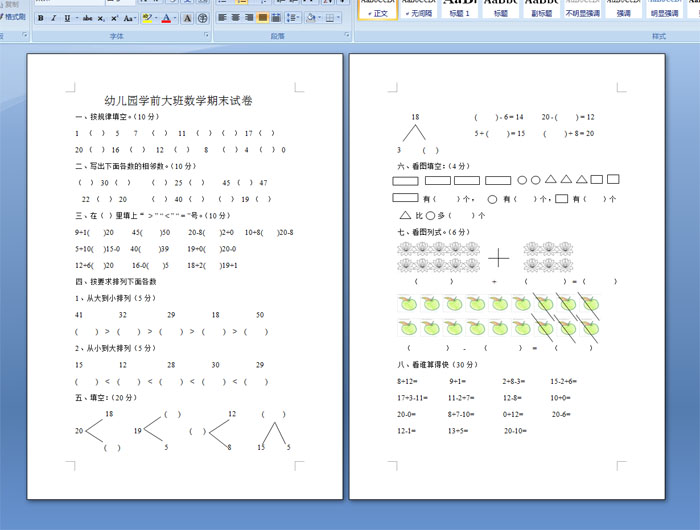Open the borders dropdown arrow
Image resolution: width=700 pixels, height=530 pixels.
[338, 18]
